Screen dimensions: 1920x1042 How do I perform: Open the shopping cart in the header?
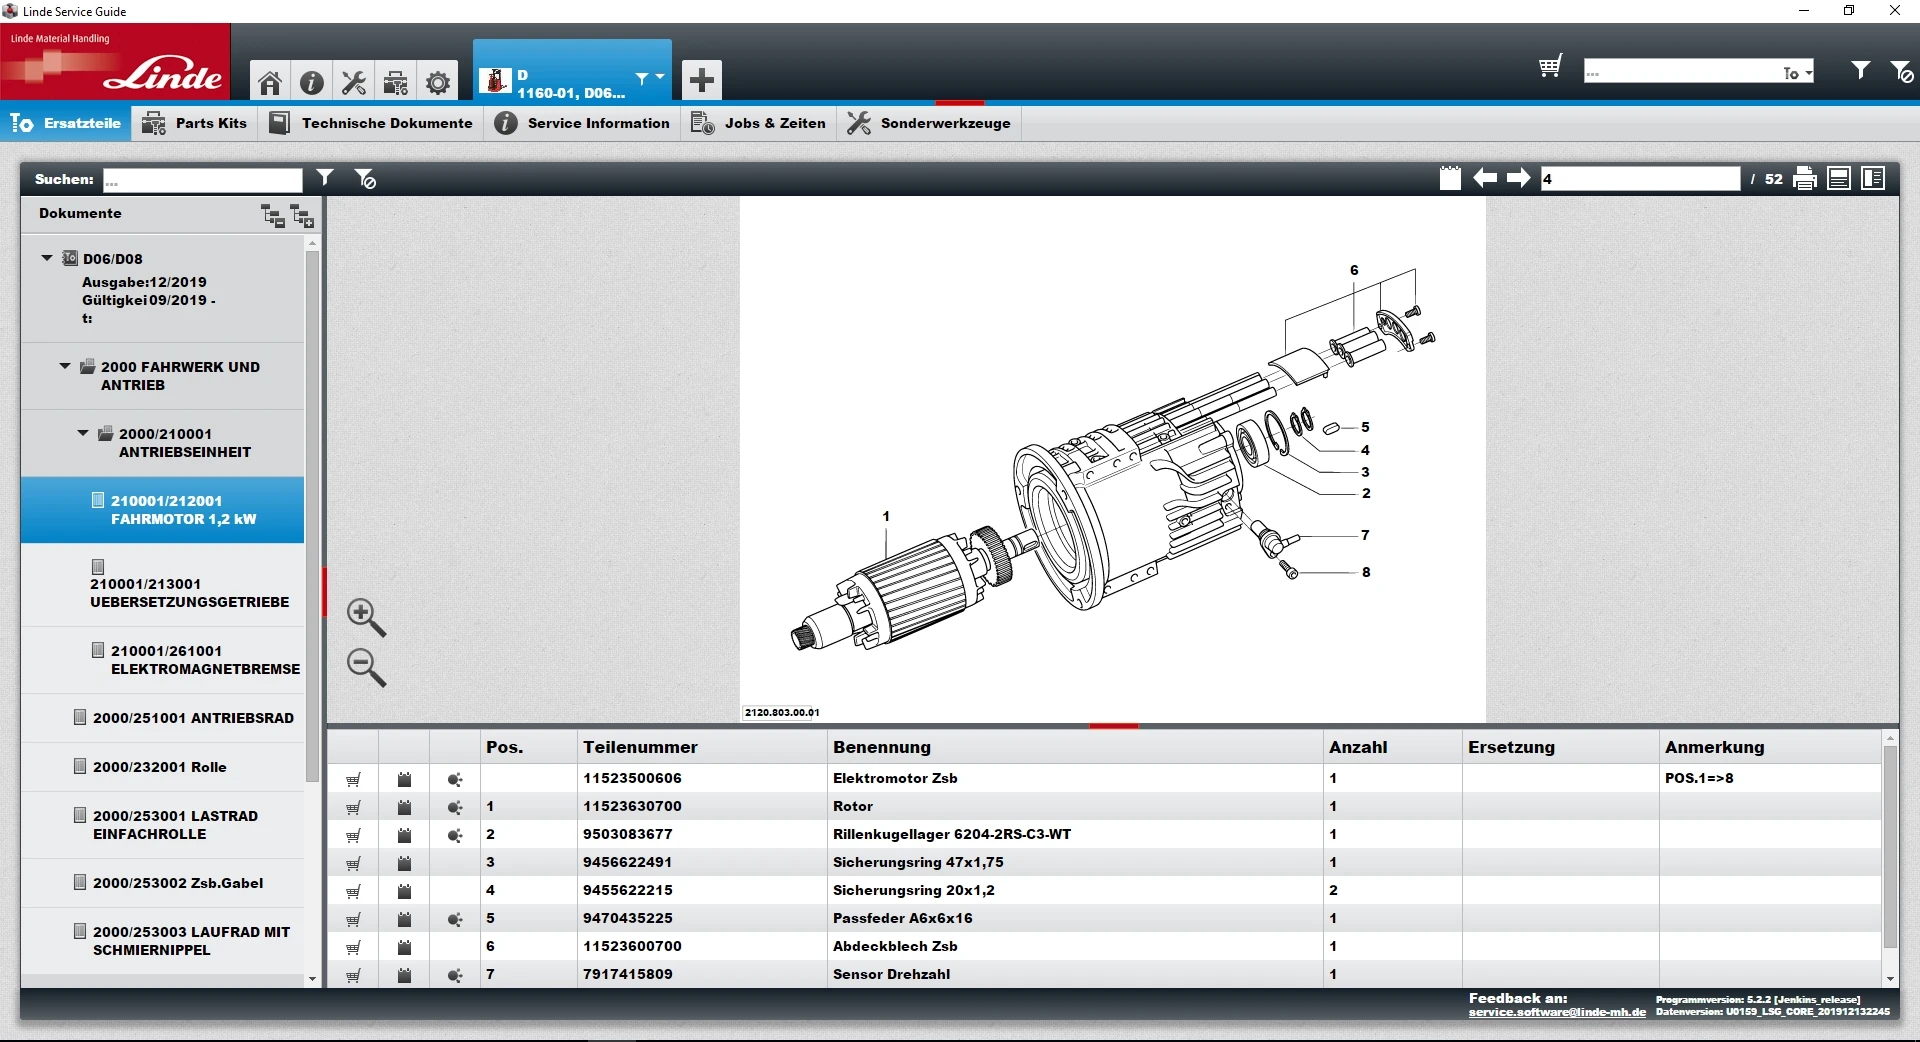(x=1550, y=68)
